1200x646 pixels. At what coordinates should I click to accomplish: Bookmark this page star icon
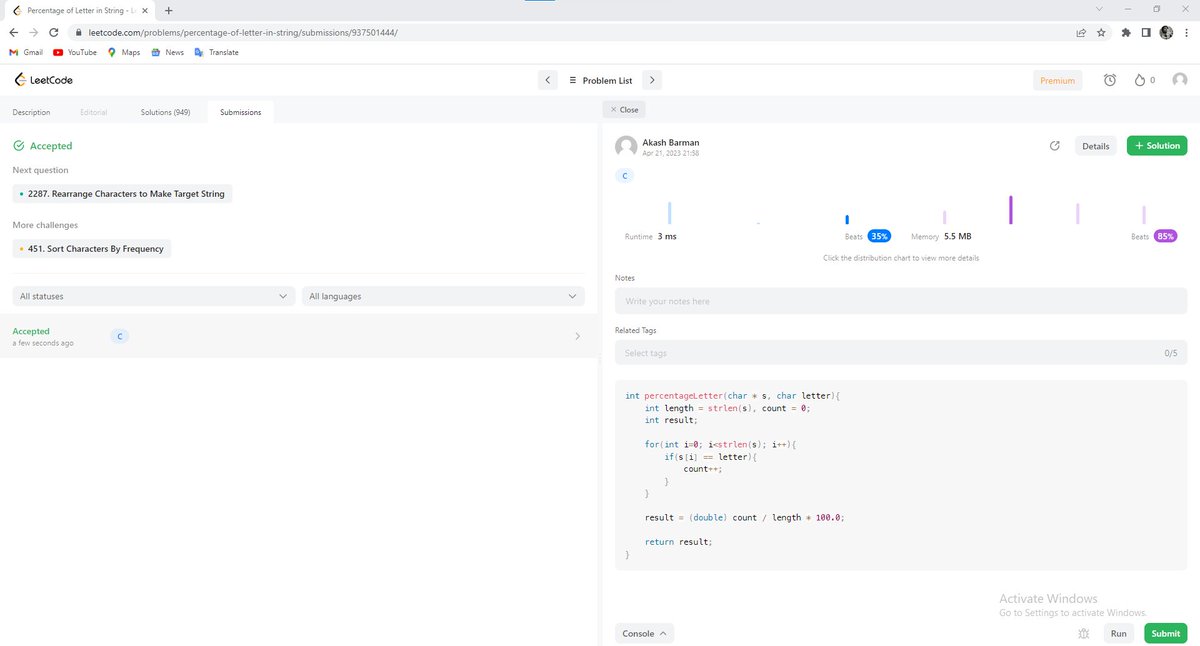[x=1101, y=32]
